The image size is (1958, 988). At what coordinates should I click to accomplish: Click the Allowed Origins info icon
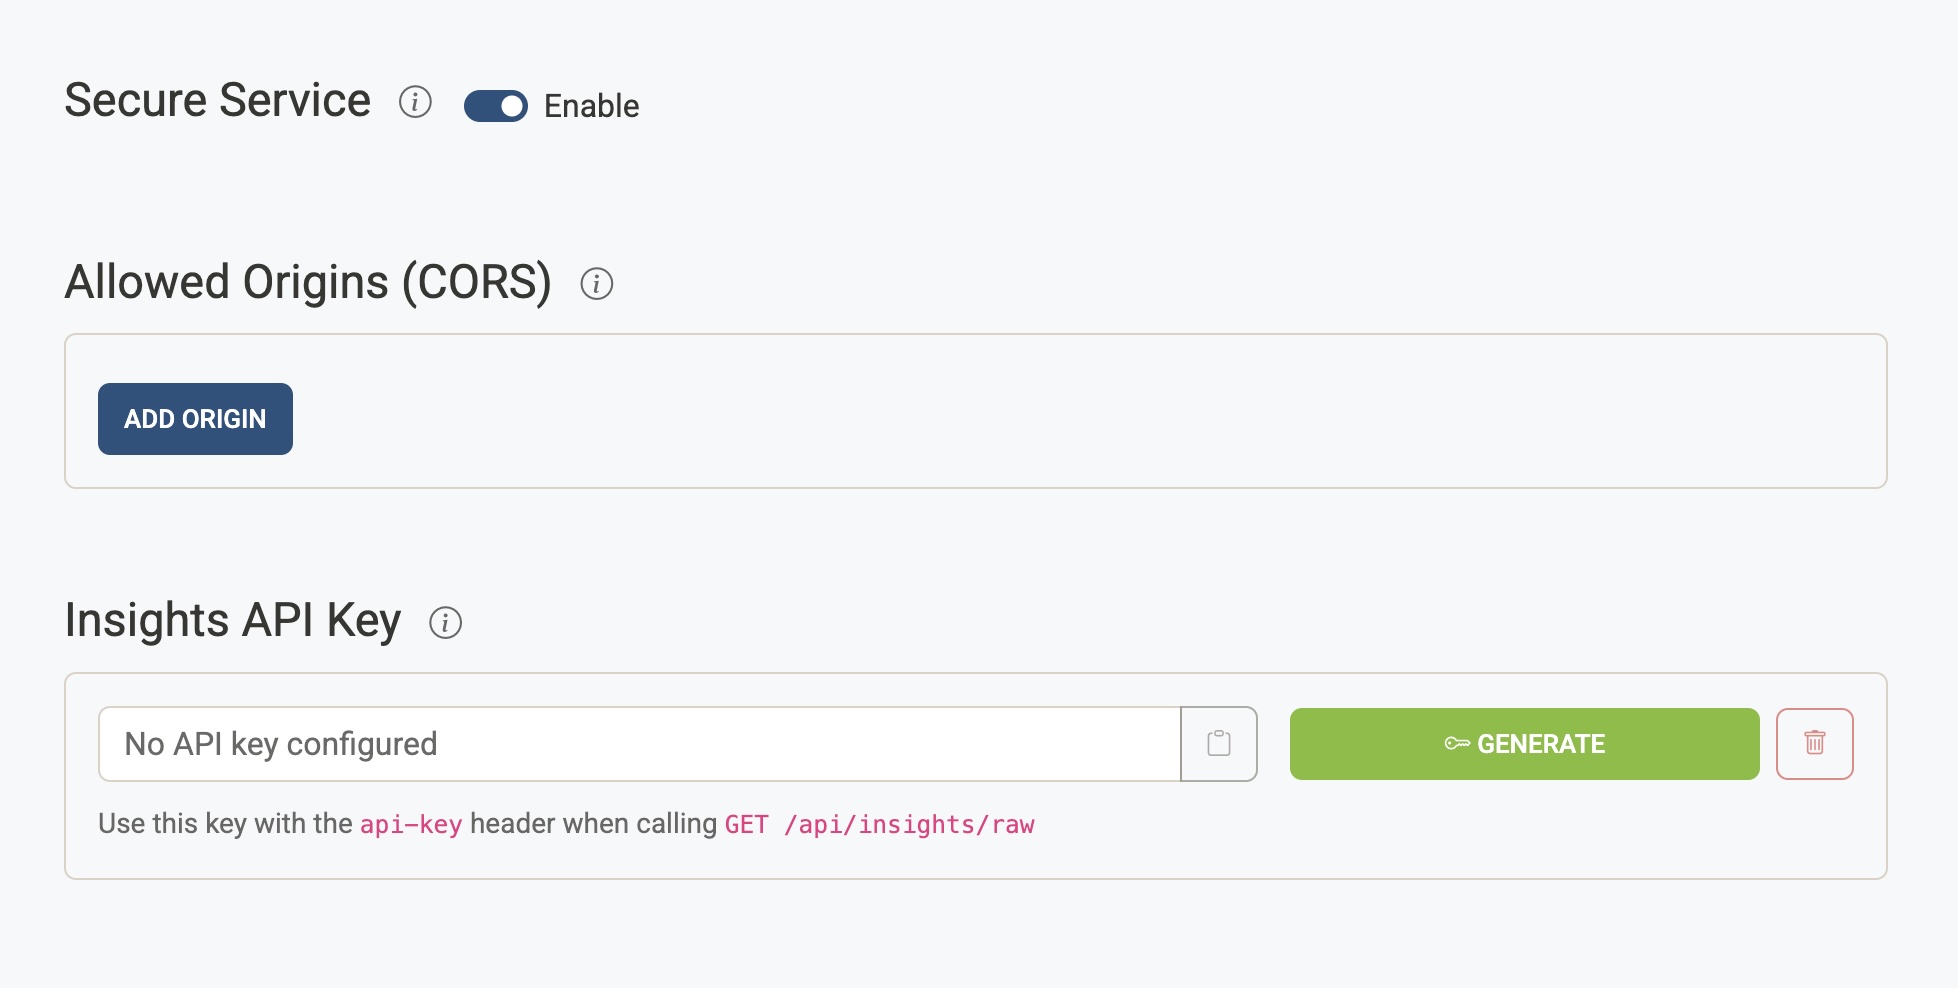(597, 284)
